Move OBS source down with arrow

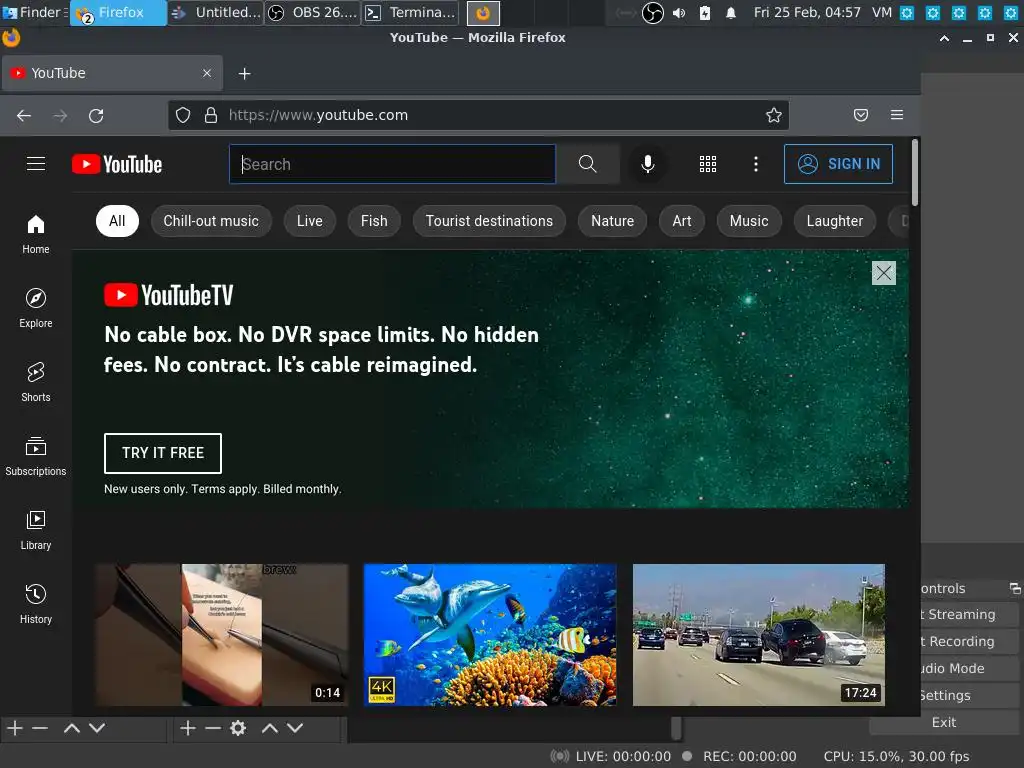[x=295, y=728]
